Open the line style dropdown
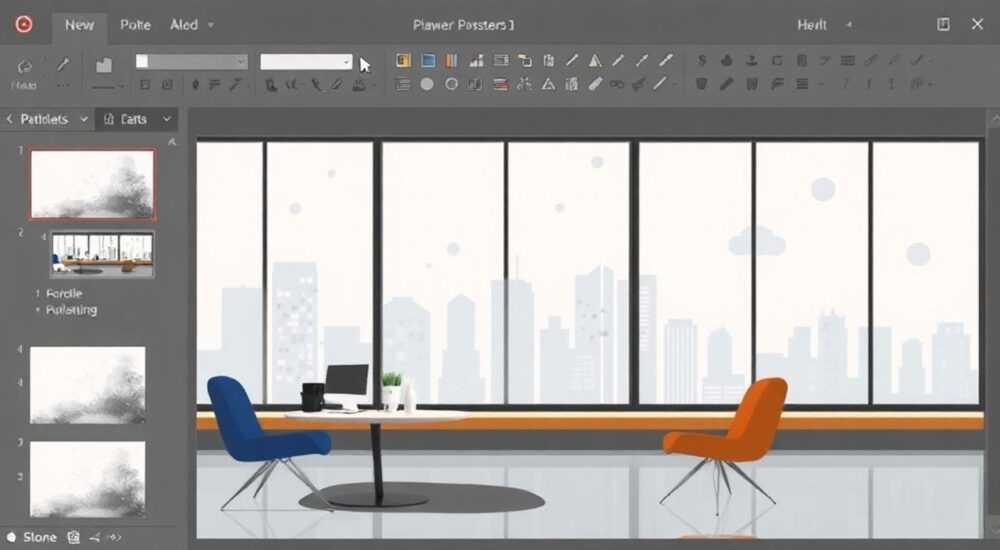This screenshot has width=1000, height=550. pyautogui.click(x=121, y=86)
